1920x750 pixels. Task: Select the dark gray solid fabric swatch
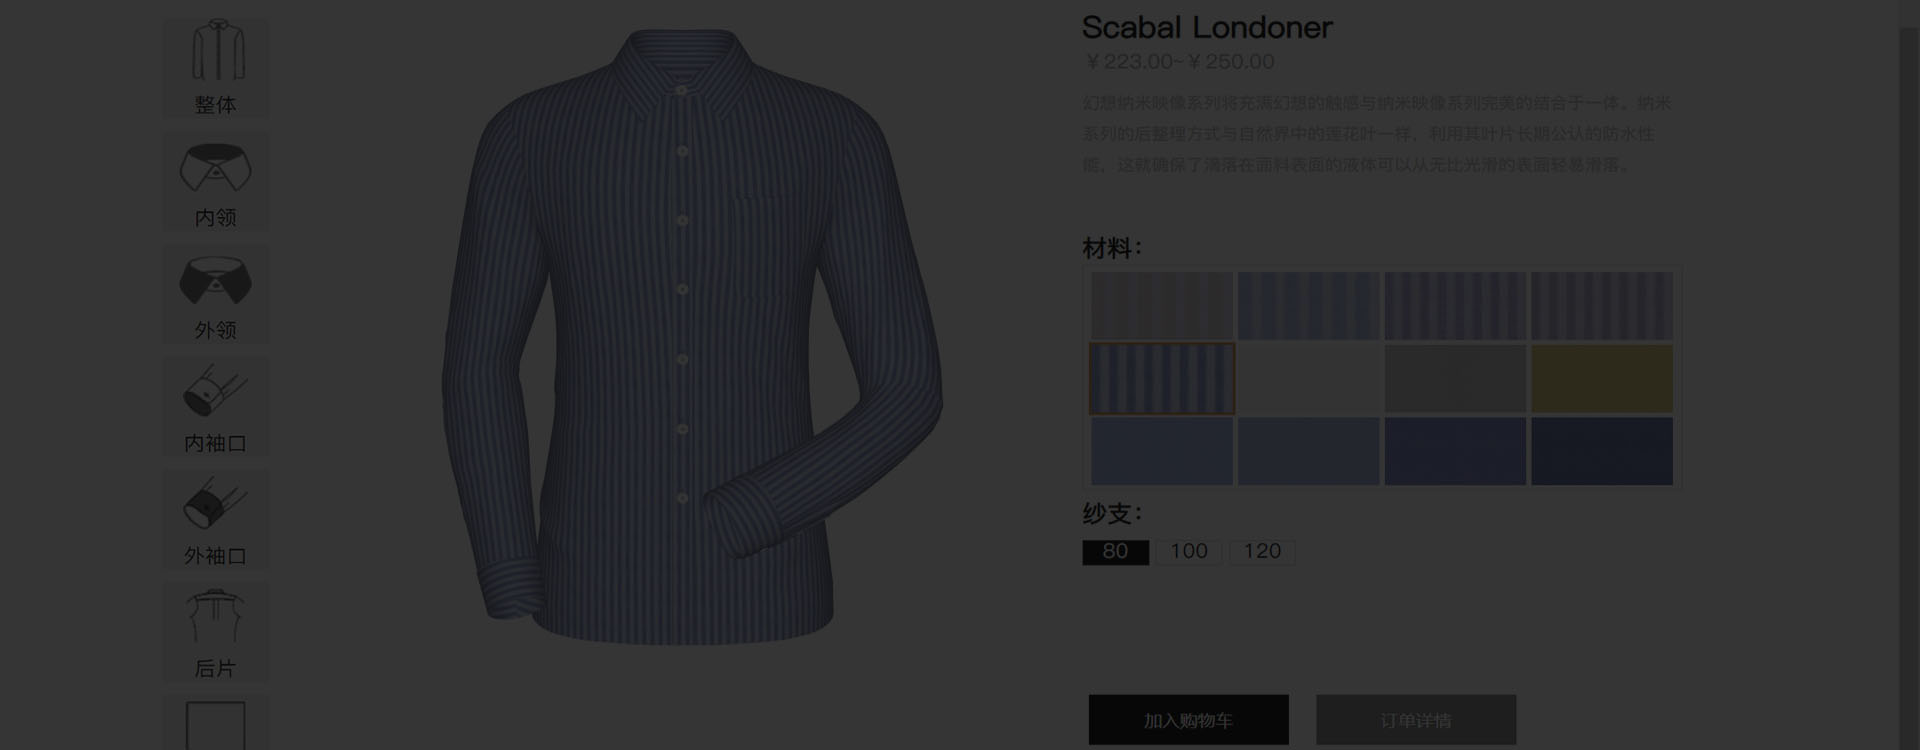pyautogui.click(x=1455, y=379)
